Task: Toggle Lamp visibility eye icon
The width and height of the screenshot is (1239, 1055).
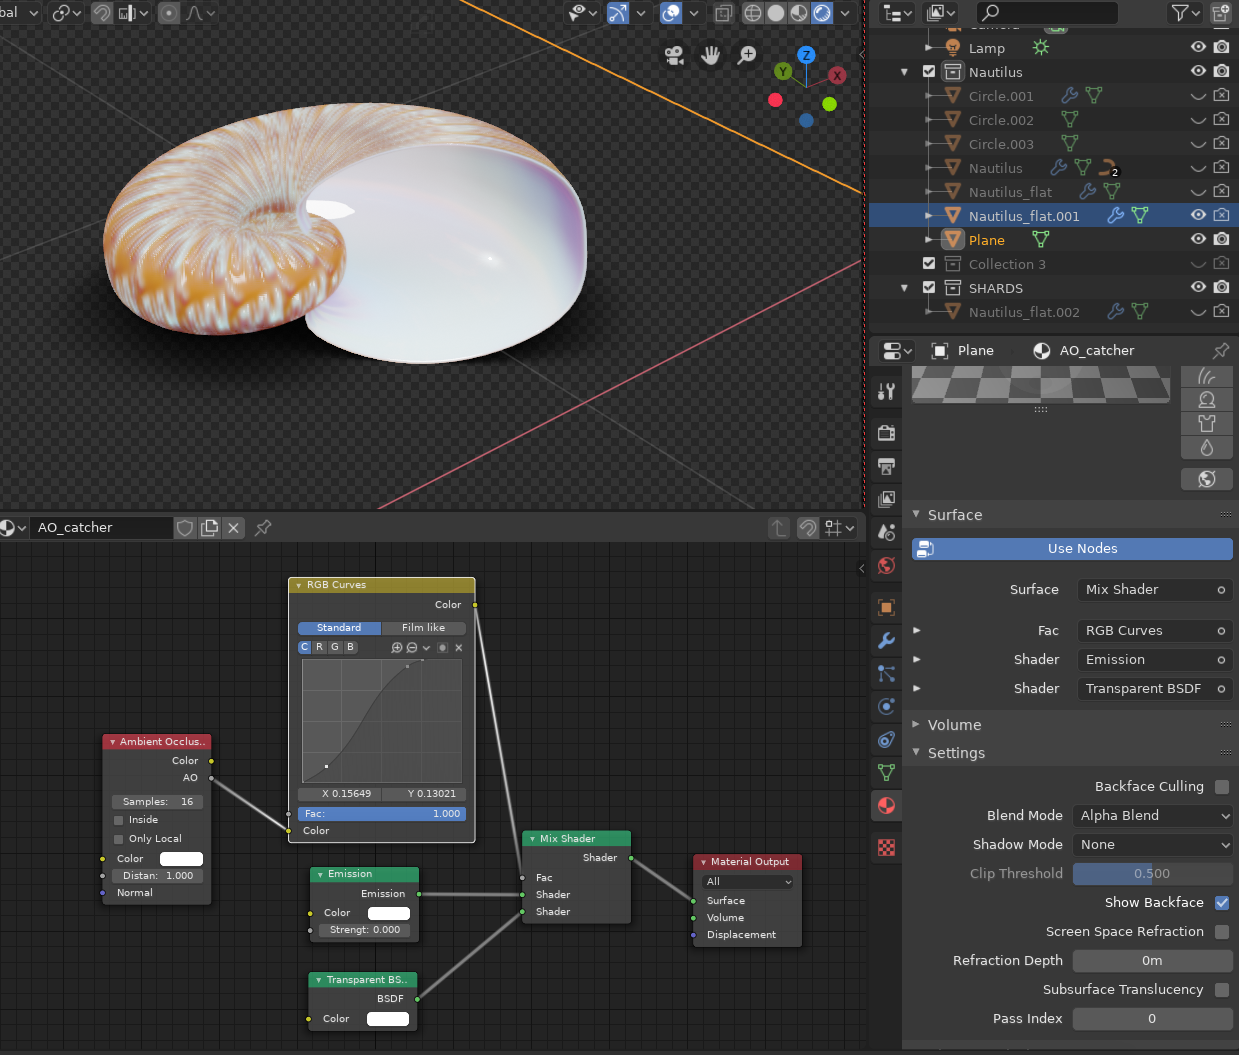Action: pyautogui.click(x=1198, y=48)
